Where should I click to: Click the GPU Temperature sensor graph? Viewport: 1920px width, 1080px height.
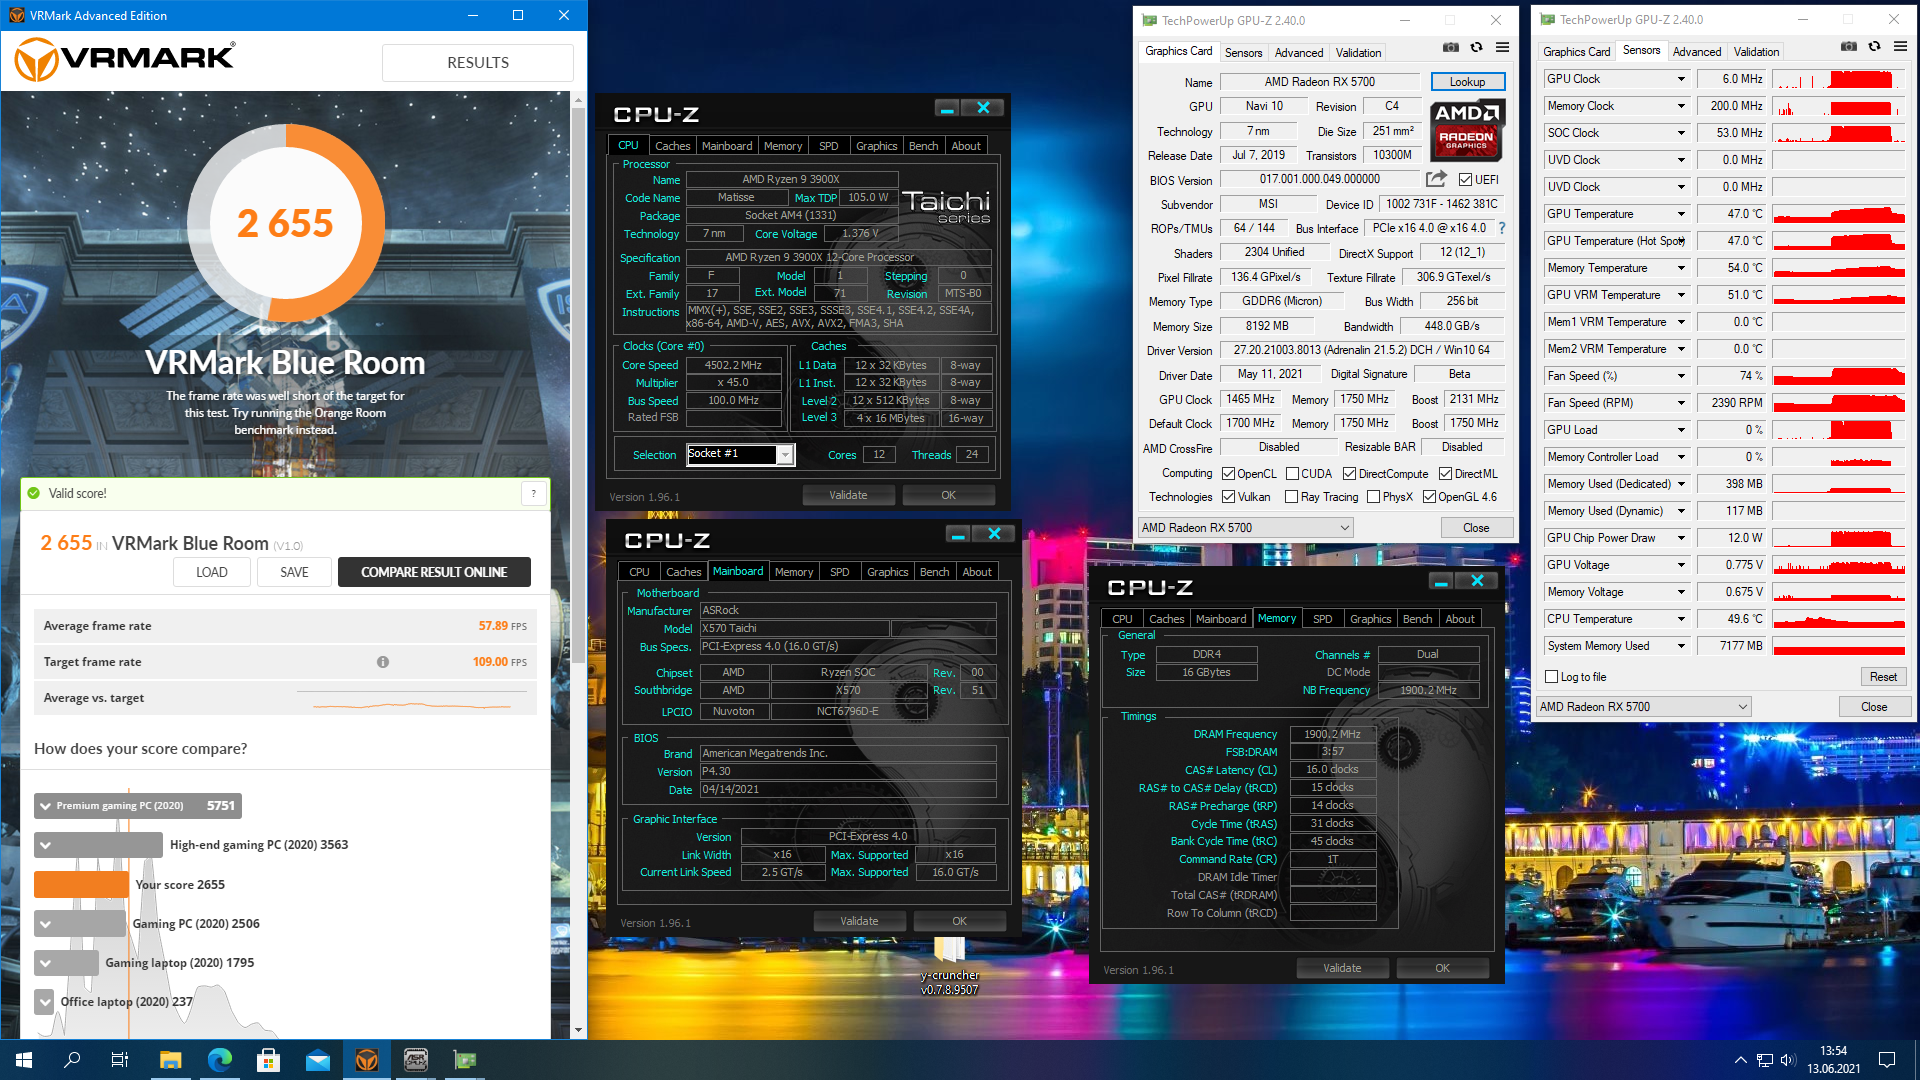(x=1840, y=214)
